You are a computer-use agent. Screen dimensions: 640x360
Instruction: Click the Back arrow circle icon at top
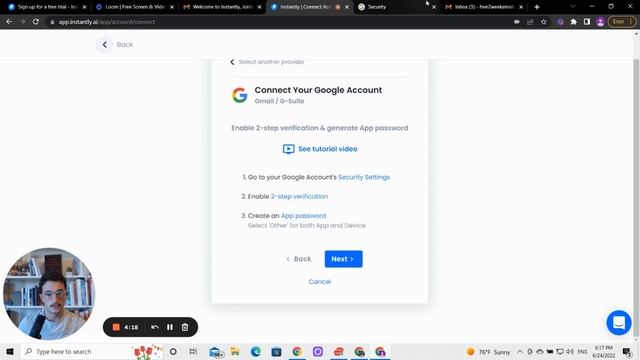tap(104, 44)
